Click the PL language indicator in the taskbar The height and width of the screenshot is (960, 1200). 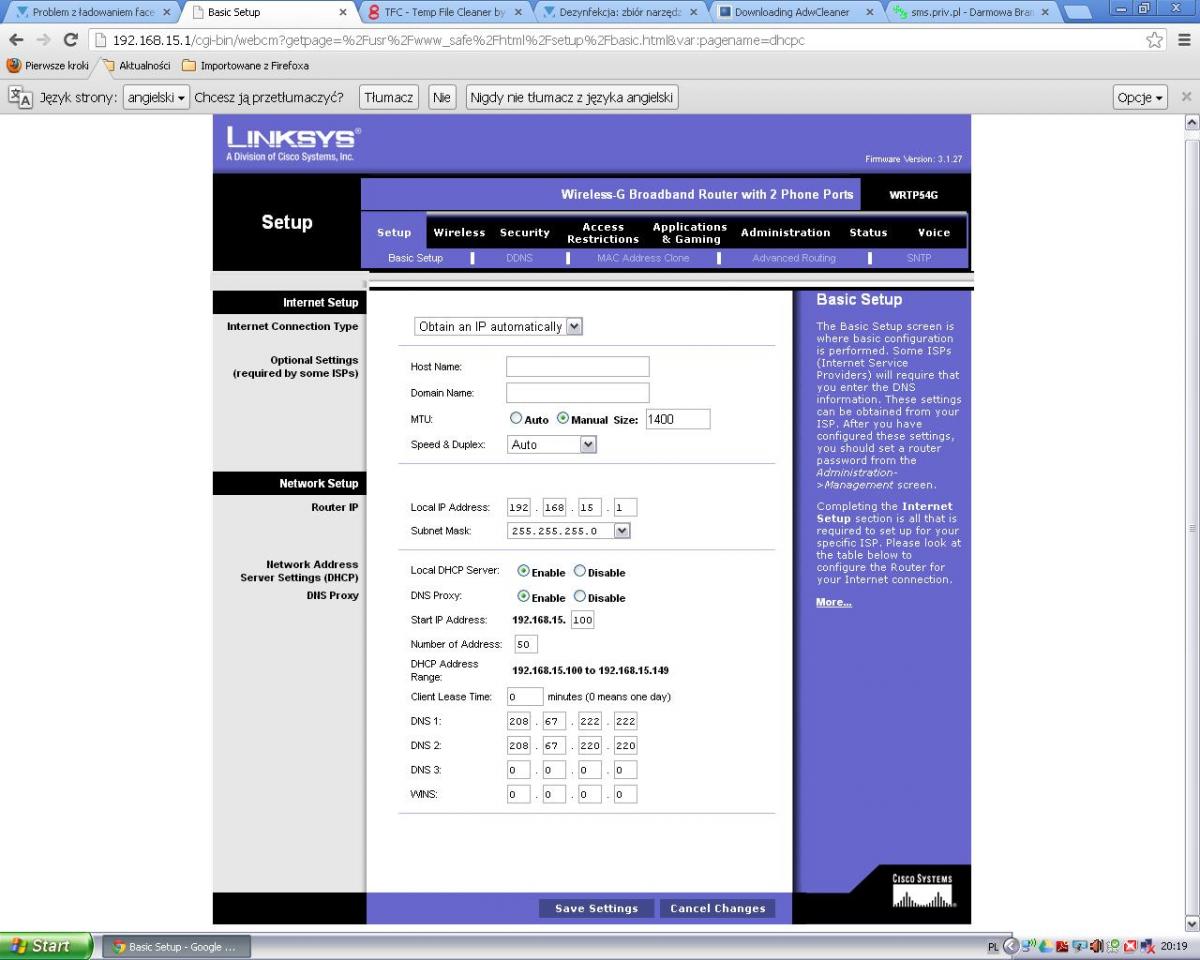(x=993, y=946)
